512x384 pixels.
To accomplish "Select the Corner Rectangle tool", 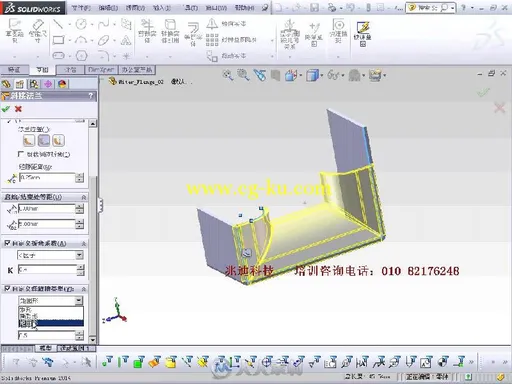I will click(x=58, y=40).
